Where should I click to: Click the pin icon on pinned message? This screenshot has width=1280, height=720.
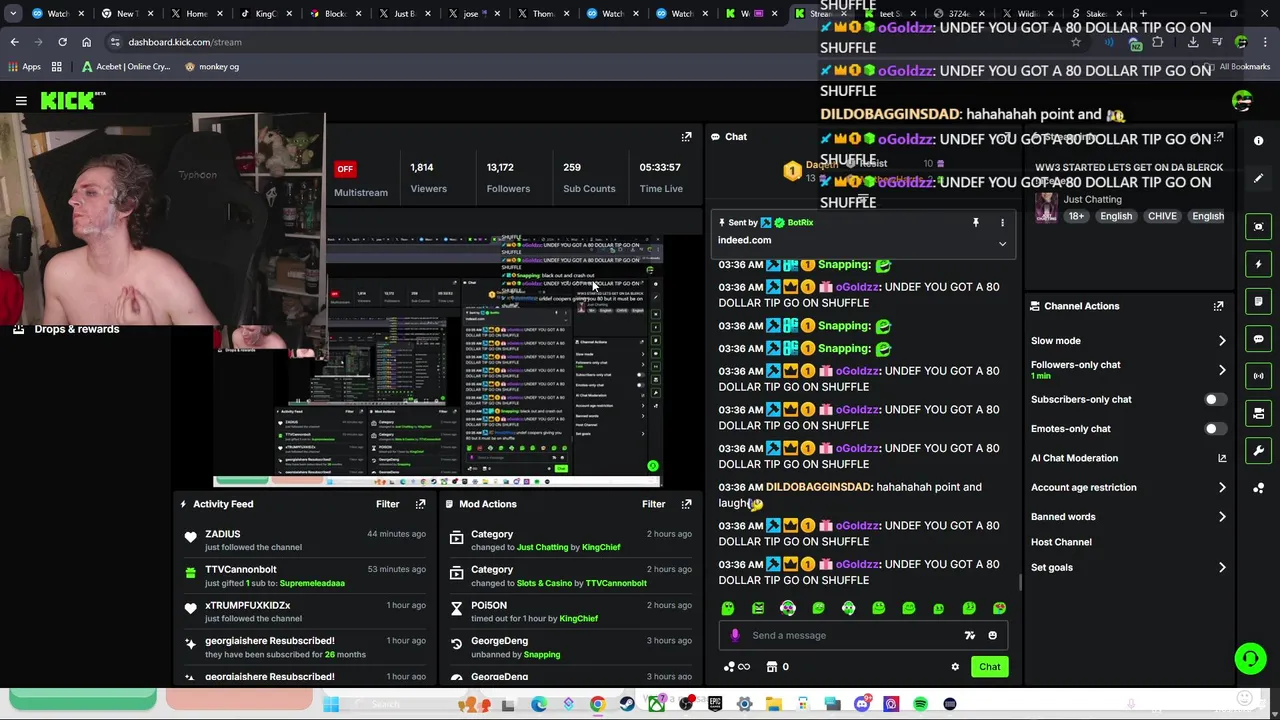click(x=976, y=223)
